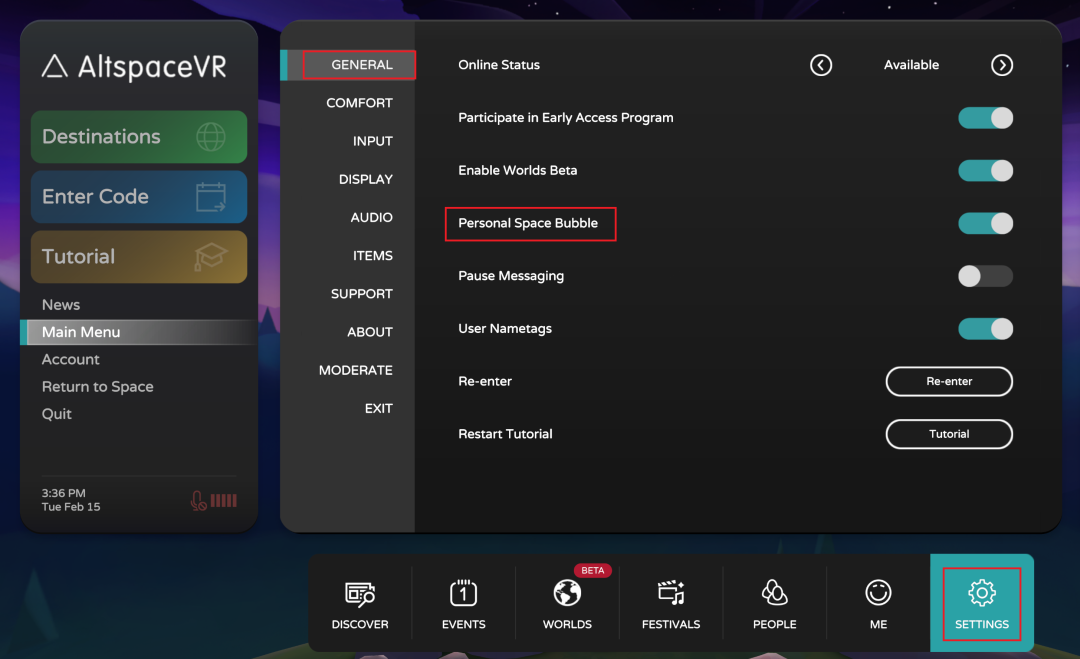1080x659 pixels.
Task: Click the Participate in Early Access Program label
Action: point(565,118)
